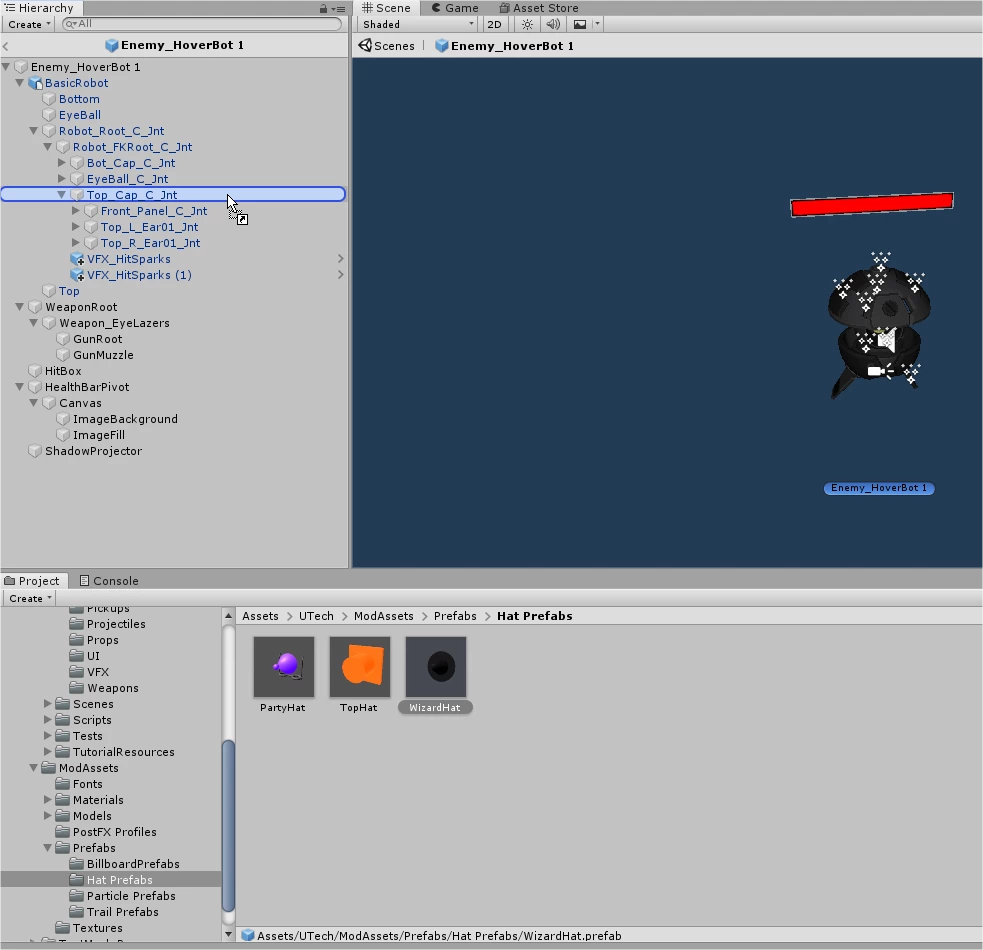
Task: Open the Project Create dropdown
Action: (x=30, y=598)
